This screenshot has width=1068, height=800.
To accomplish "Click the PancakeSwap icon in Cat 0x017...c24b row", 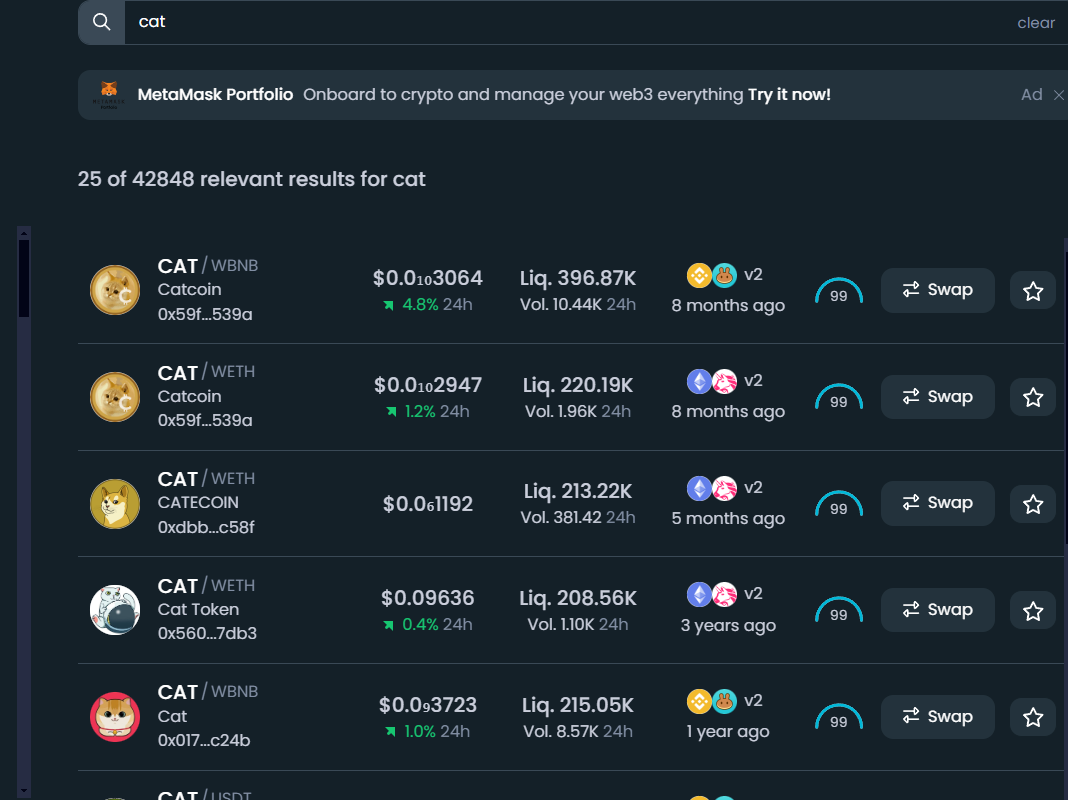I will pyautogui.click(x=725, y=701).
